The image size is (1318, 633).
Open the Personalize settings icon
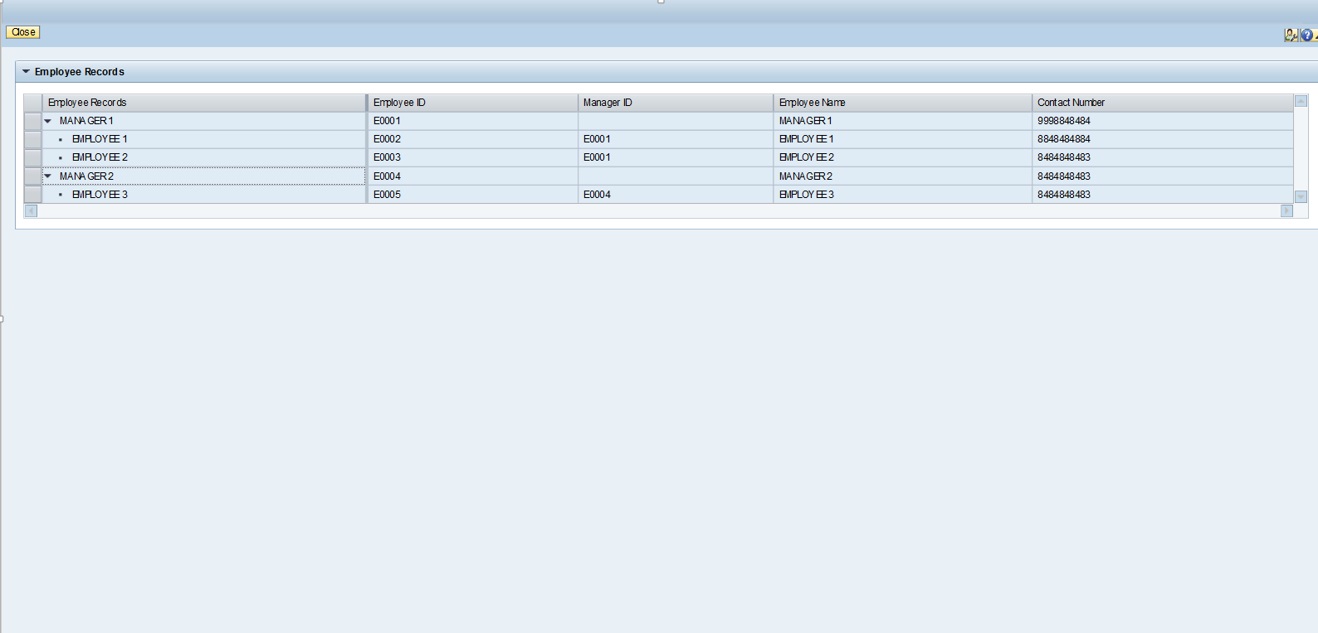(x=1293, y=33)
